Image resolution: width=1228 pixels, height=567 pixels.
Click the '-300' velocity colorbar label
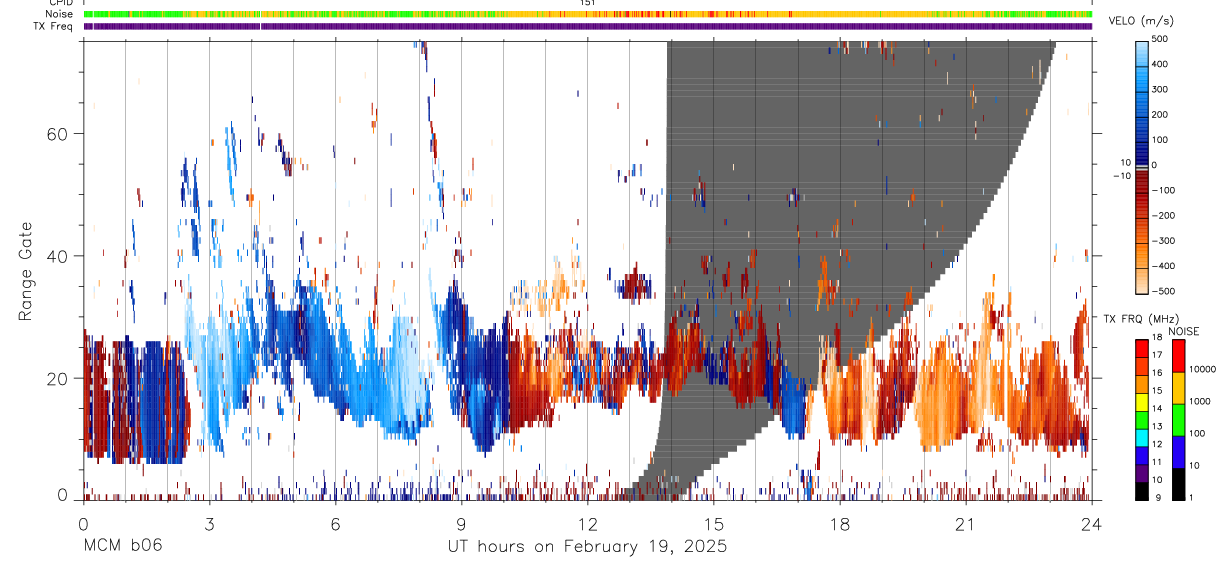1163,241
